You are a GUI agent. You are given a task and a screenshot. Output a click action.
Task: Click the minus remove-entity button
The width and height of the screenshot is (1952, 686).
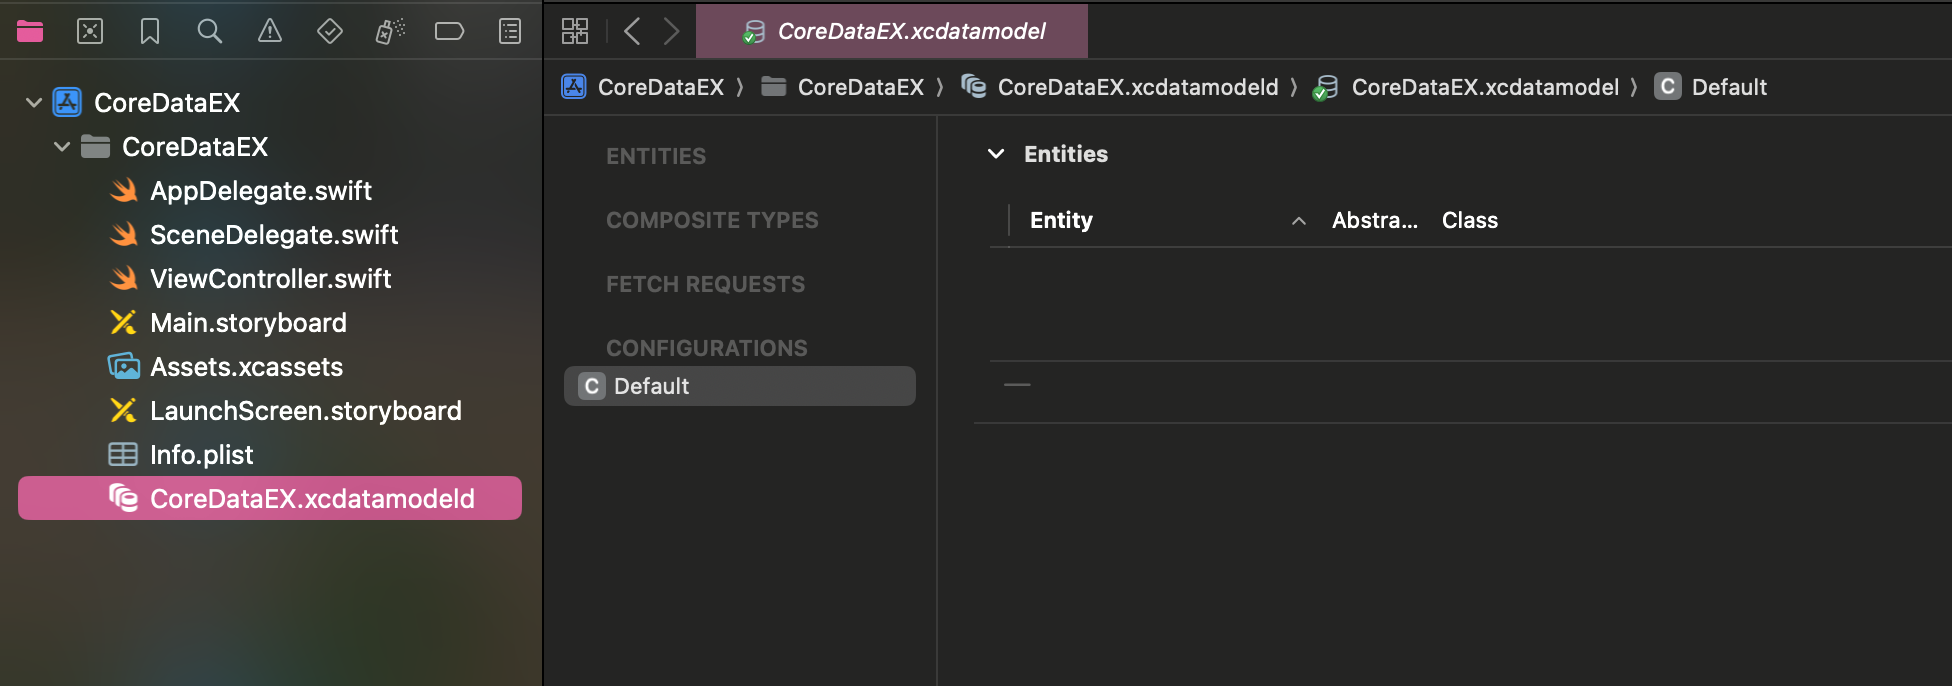(1017, 385)
